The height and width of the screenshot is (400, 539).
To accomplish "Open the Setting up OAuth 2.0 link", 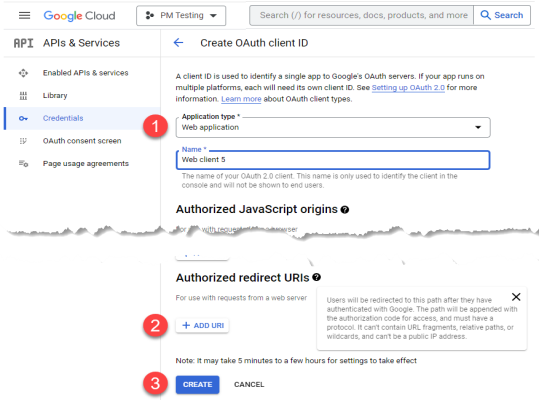I will point(408,88).
